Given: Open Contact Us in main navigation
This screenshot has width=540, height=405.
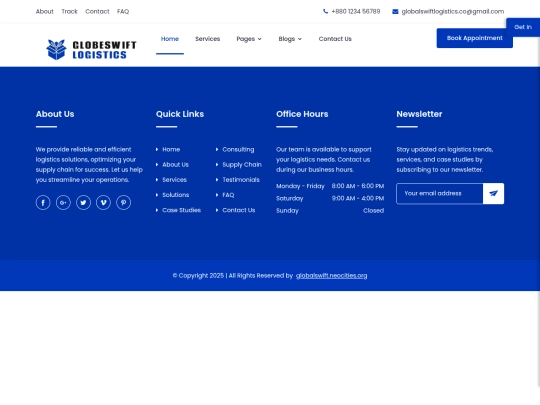Looking at the screenshot, I should tap(335, 39).
